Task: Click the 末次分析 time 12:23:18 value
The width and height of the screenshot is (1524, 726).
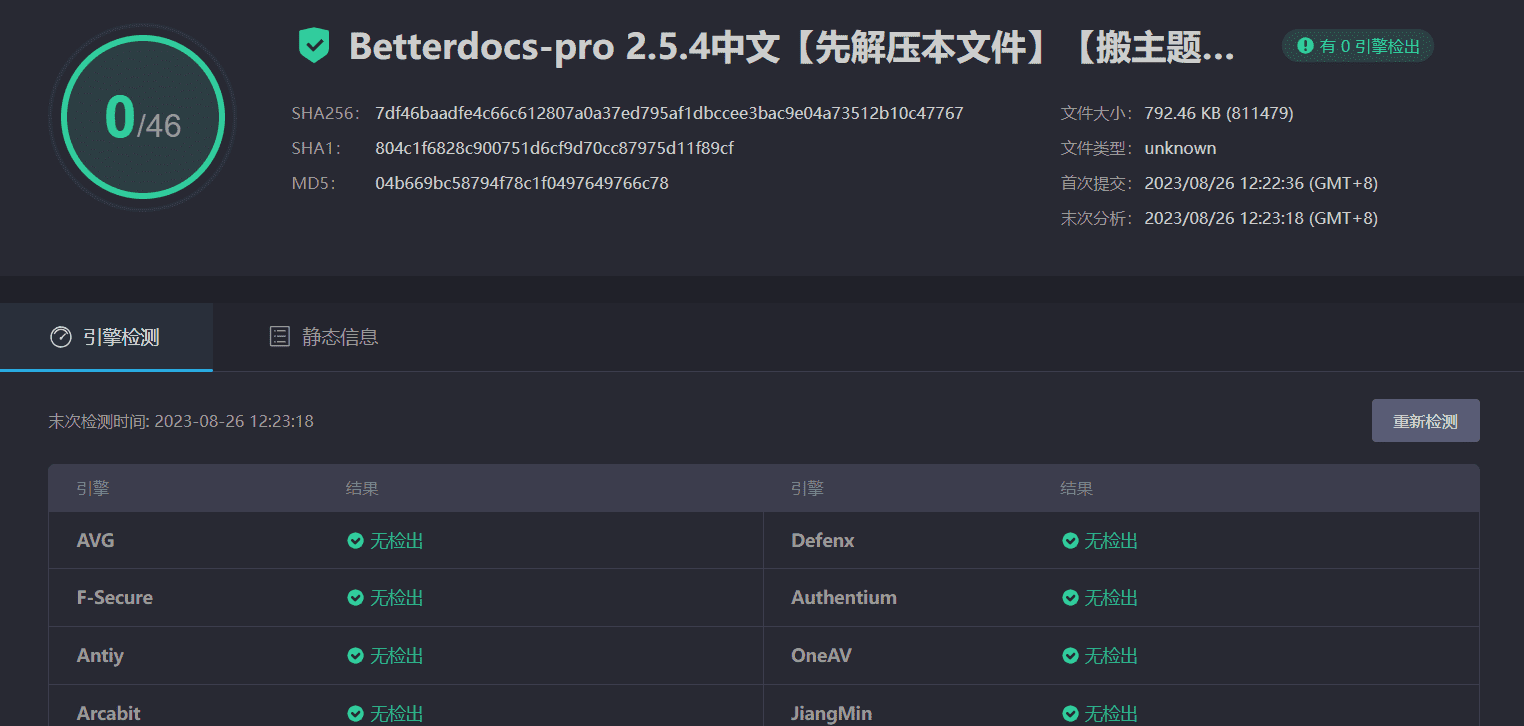Action: click(1261, 218)
